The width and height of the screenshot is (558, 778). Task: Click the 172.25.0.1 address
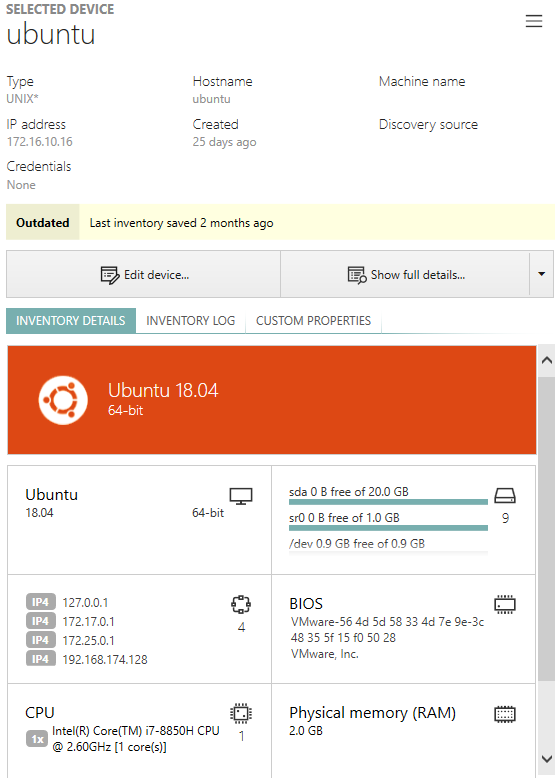88,641
